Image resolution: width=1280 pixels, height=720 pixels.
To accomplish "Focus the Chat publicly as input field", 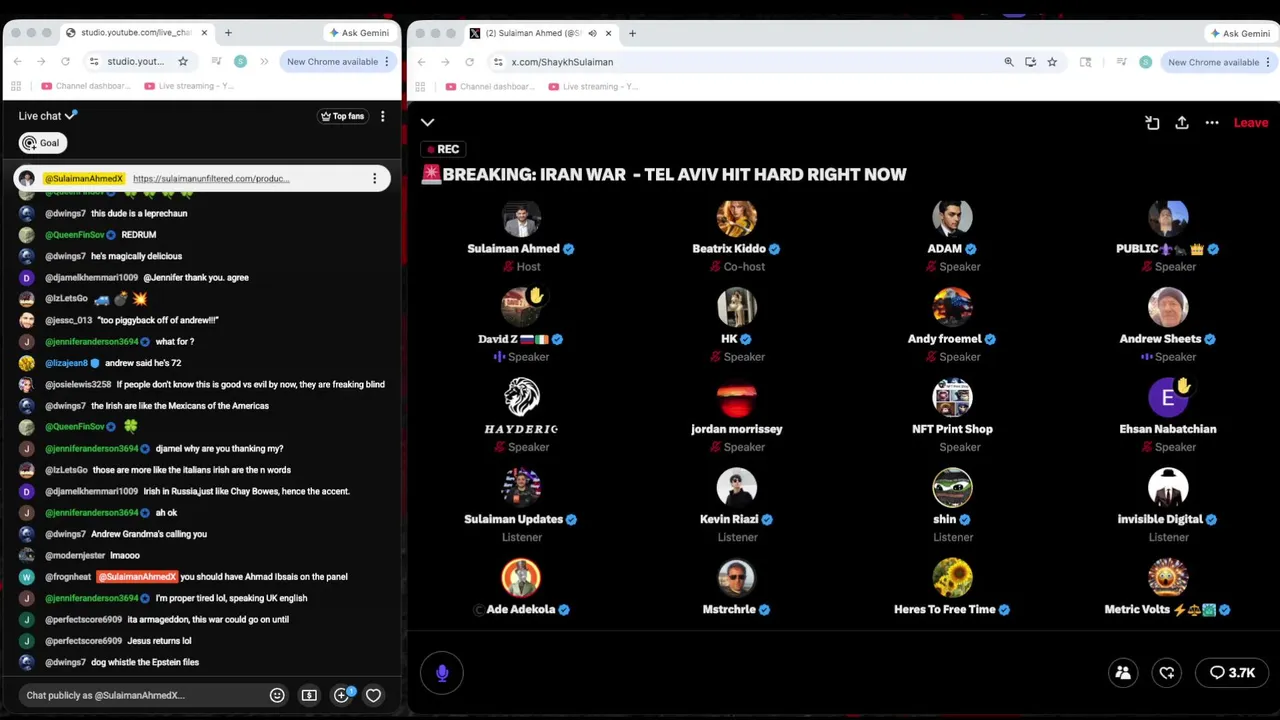I will click(140, 695).
